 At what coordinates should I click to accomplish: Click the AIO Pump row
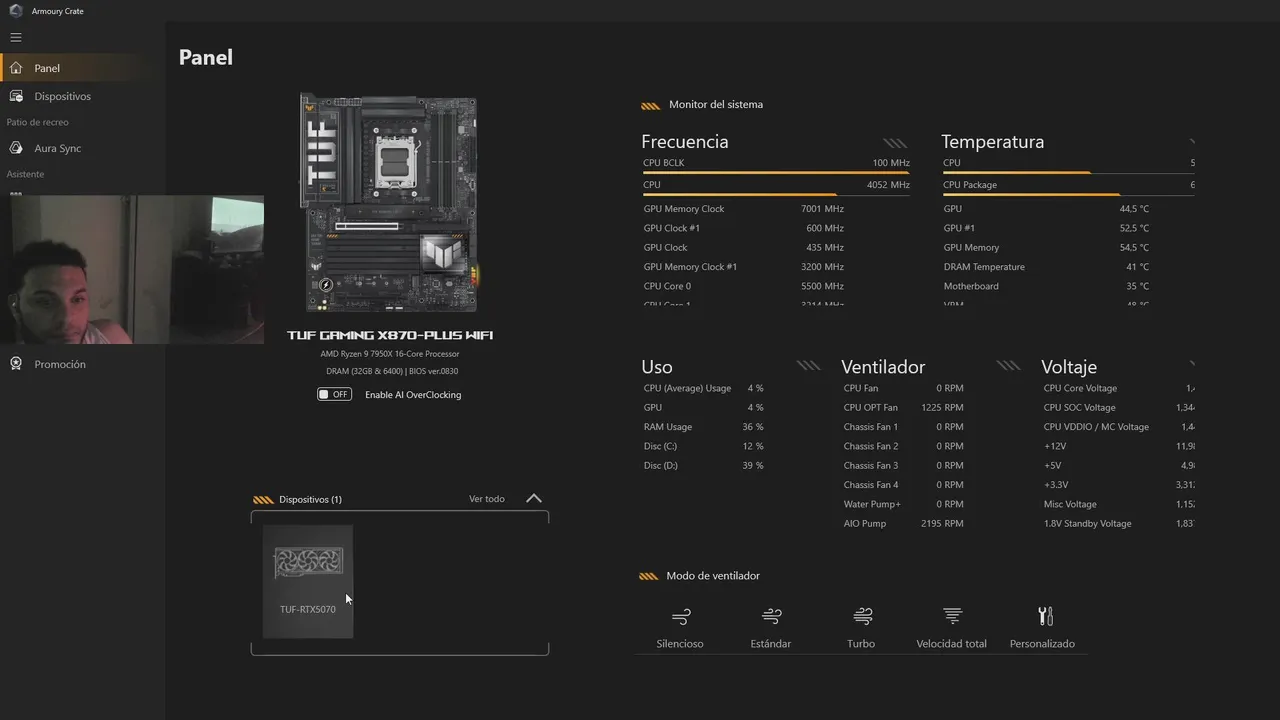coord(904,523)
